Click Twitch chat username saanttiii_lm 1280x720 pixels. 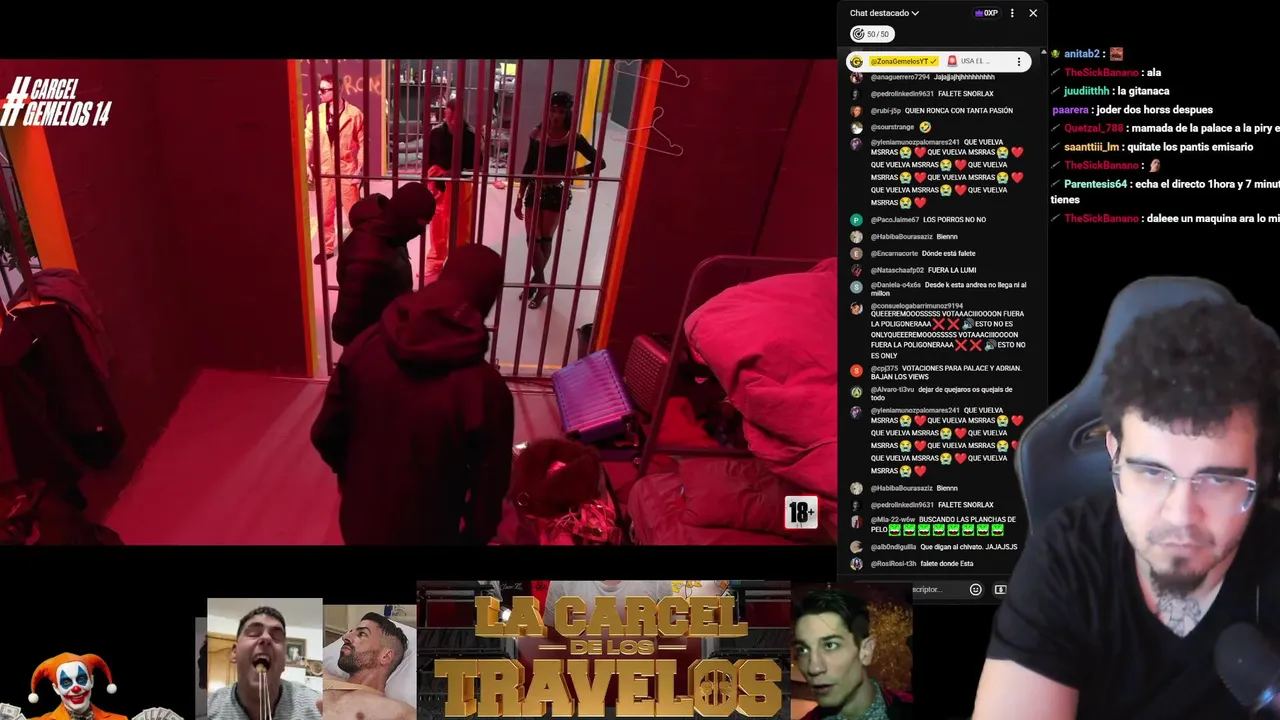[x=1091, y=147]
